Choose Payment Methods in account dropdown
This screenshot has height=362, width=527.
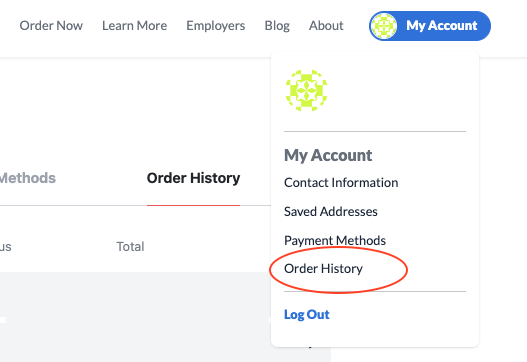pyautogui.click(x=335, y=240)
